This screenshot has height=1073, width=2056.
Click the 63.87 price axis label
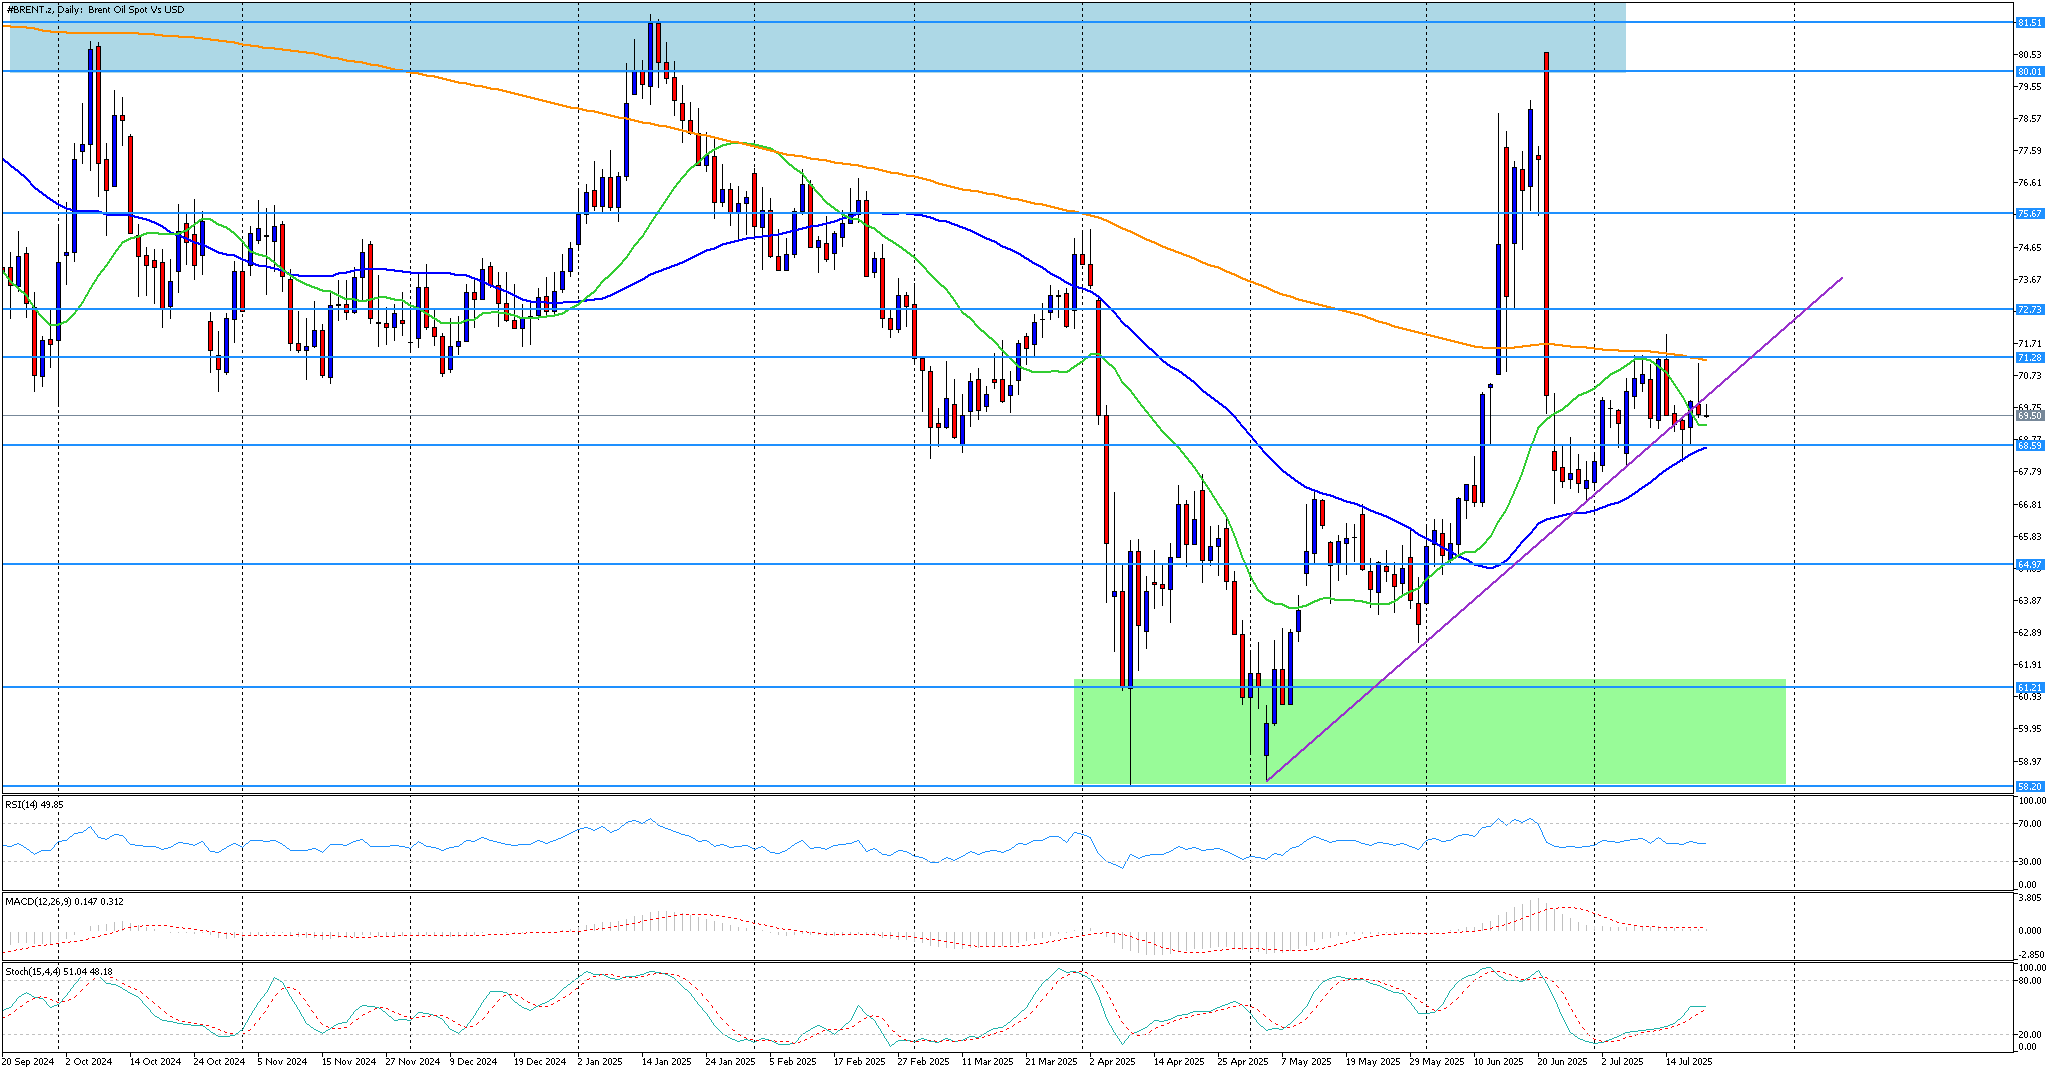pos(2029,600)
